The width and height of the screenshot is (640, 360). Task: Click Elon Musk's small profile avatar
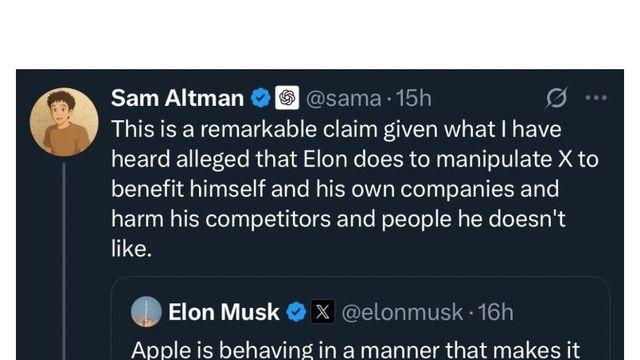click(146, 311)
